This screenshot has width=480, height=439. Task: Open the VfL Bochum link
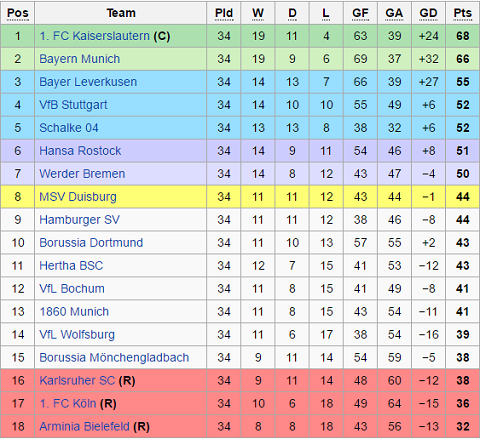pos(72,289)
